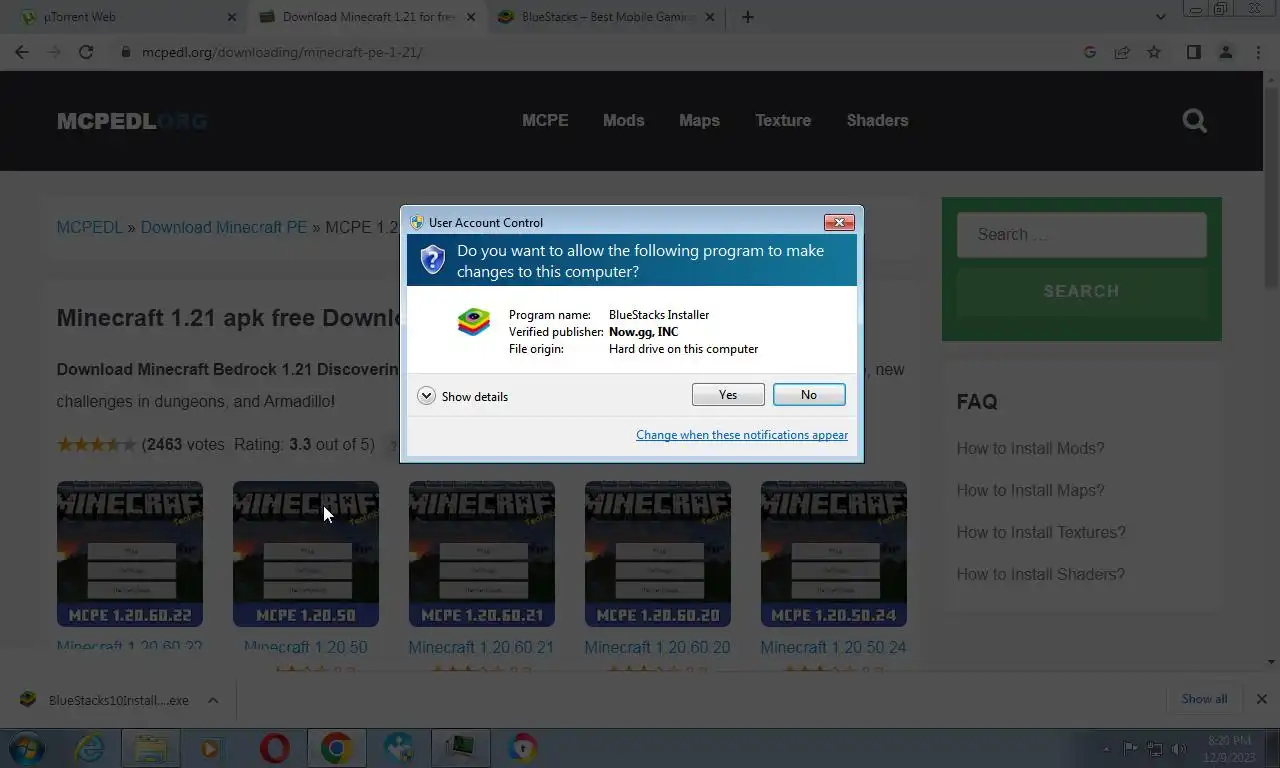Click the network tray icon
The height and width of the screenshot is (768, 1280).
click(x=1155, y=749)
